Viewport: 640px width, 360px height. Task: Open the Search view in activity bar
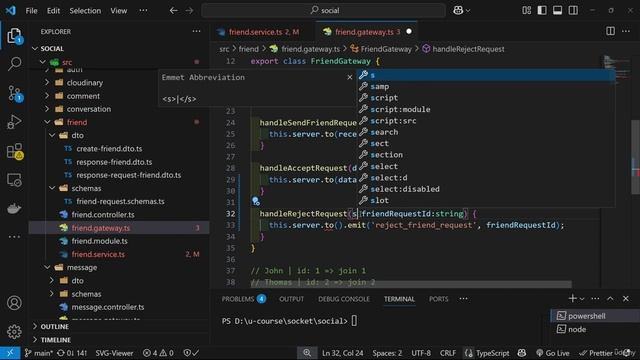pos(14,64)
